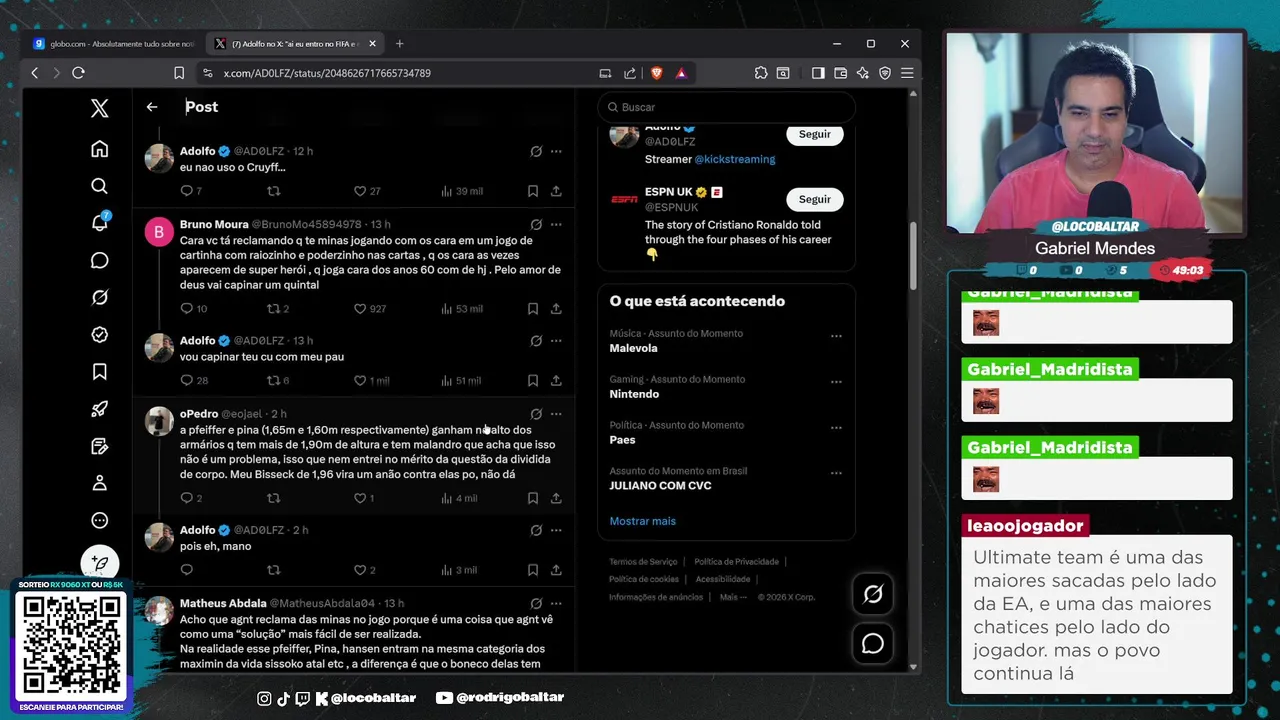Open 'Política de Privacidade' footer link
The width and height of the screenshot is (1280, 720).
coord(736,562)
